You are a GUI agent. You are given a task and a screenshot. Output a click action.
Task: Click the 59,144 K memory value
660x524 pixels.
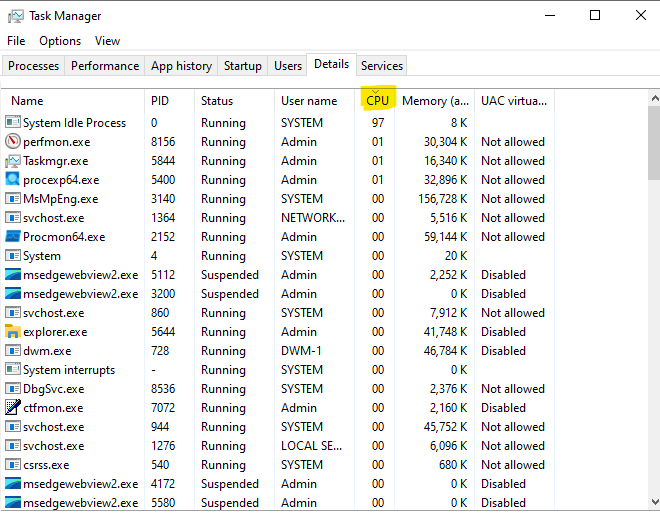pyautogui.click(x=445, y=237)
